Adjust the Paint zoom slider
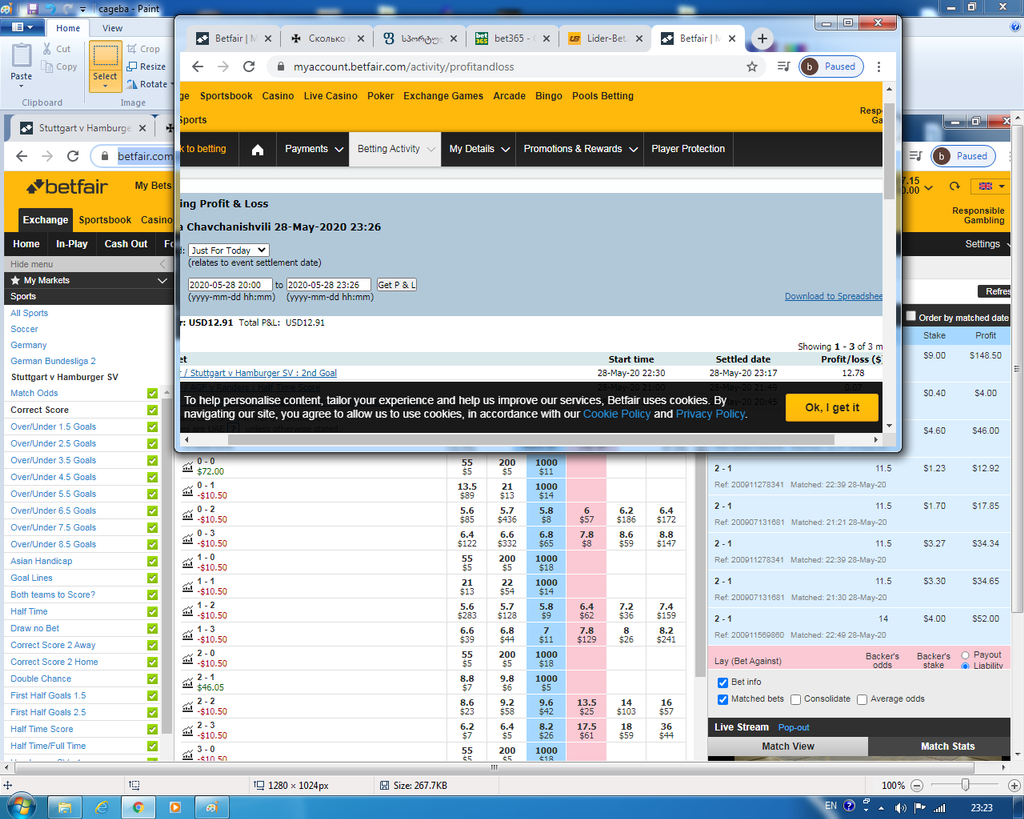1024x819 pixels. 965,785
